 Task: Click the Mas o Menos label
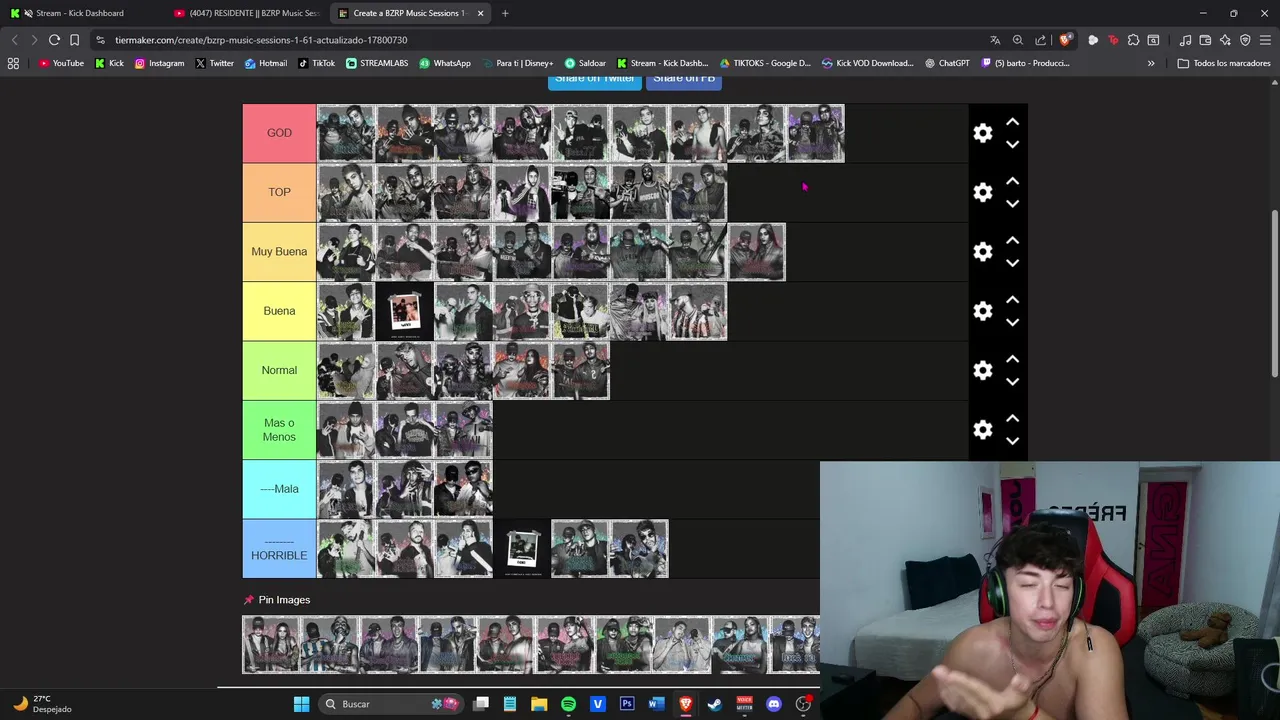pos(279,430)
